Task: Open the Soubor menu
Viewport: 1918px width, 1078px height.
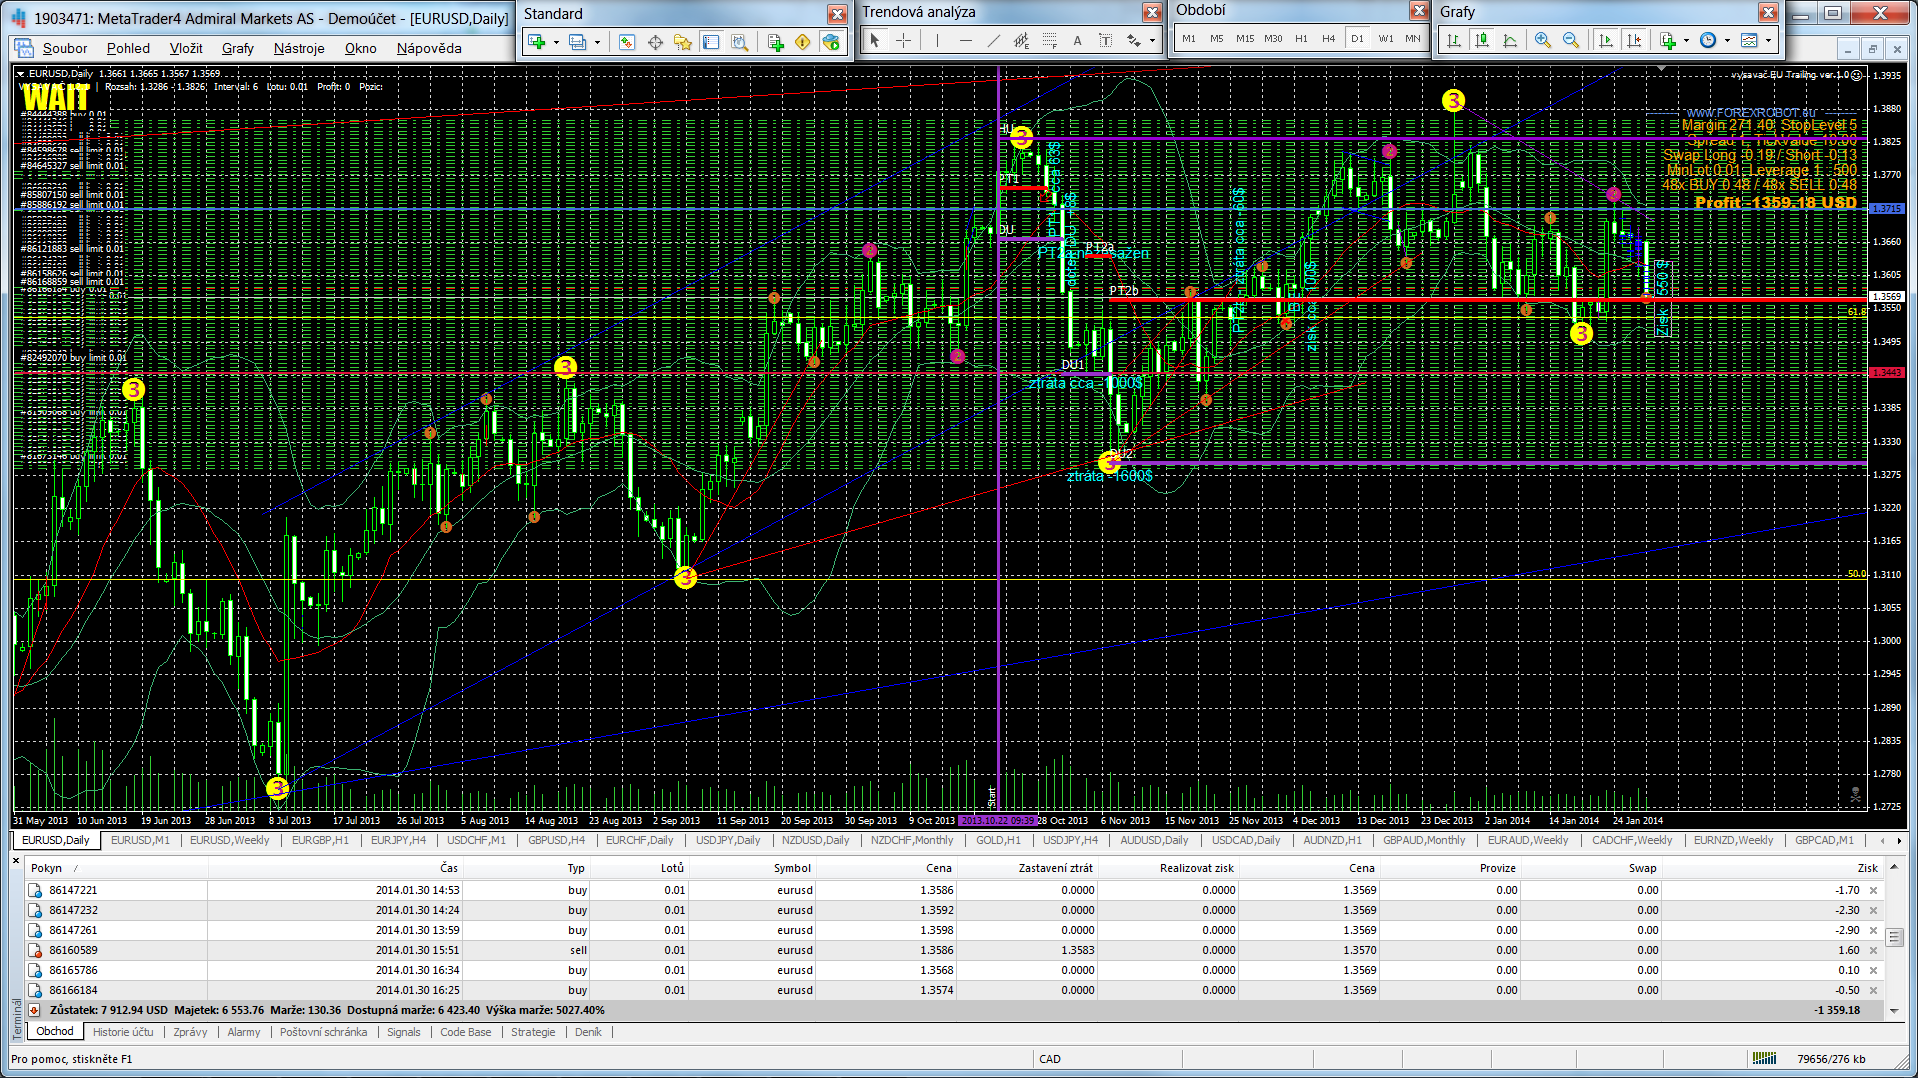Action: (64, 48)
